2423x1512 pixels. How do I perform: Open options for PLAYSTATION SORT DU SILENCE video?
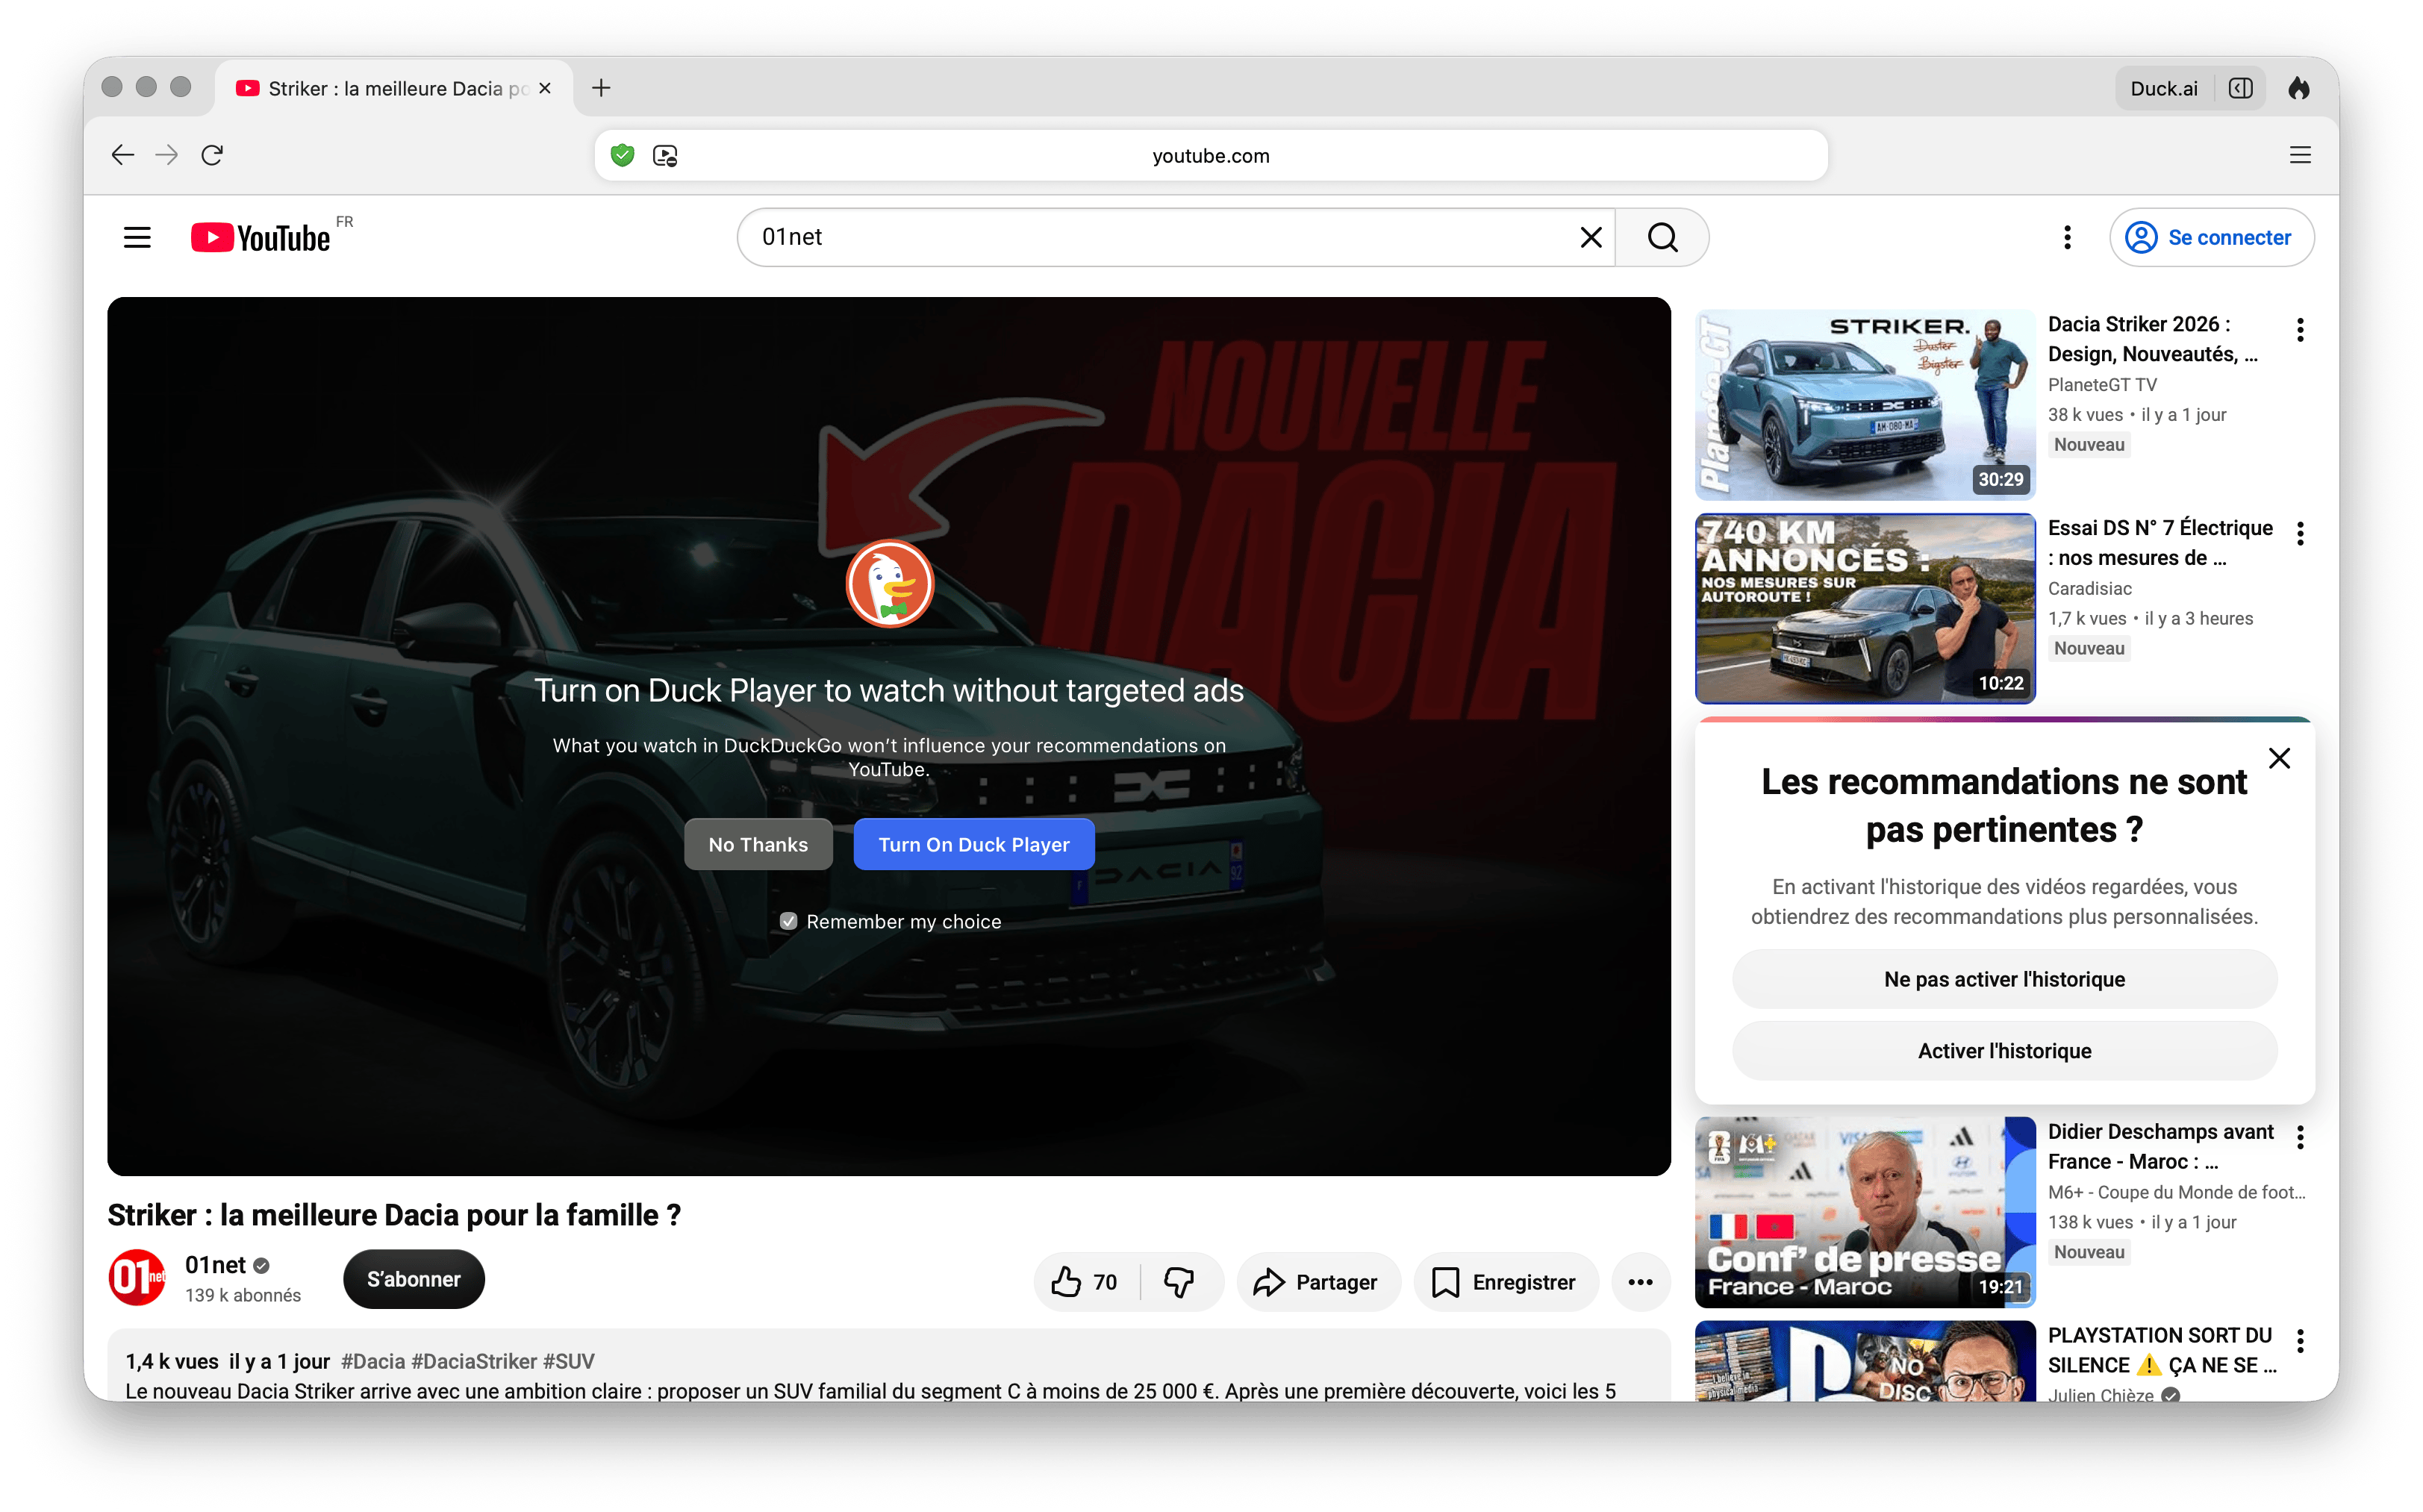point(2300,1341)
